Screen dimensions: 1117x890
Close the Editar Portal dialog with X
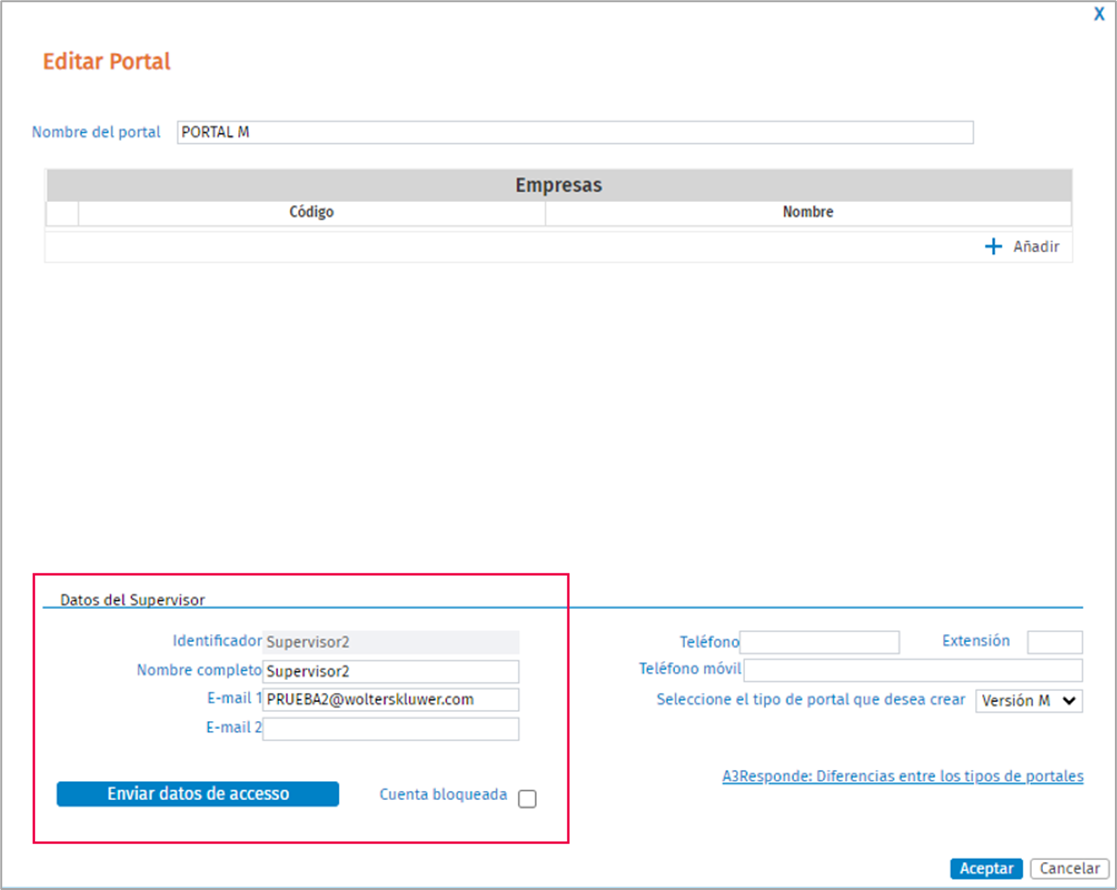click(x=1099, y=14)
